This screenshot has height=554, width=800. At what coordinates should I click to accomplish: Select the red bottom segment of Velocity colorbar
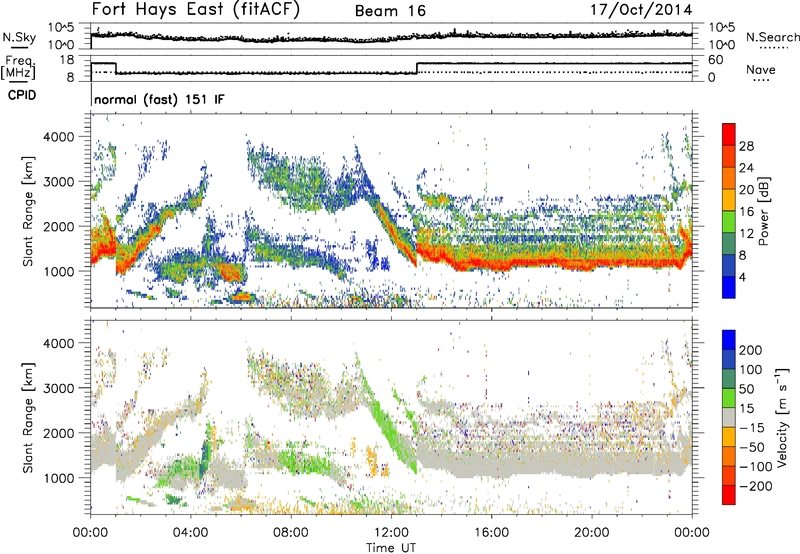729,495
